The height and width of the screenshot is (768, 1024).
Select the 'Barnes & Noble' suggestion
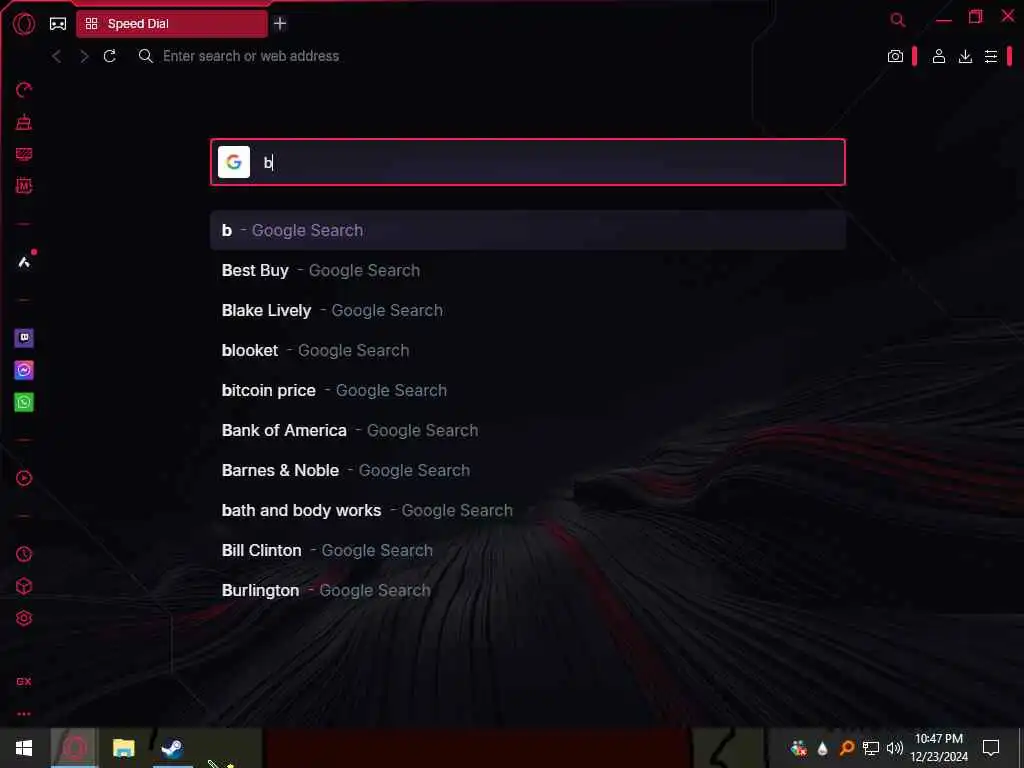[x=528, y=470]
